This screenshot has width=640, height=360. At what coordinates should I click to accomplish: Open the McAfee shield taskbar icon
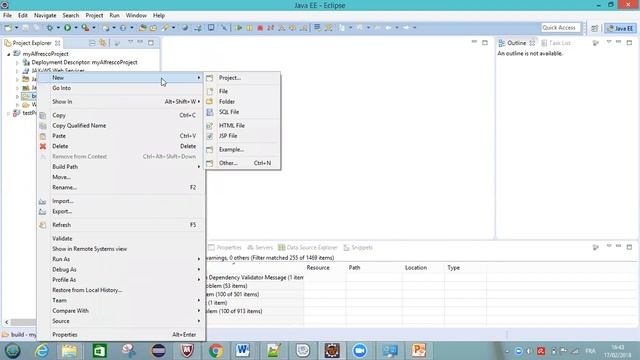pos(187,351)
